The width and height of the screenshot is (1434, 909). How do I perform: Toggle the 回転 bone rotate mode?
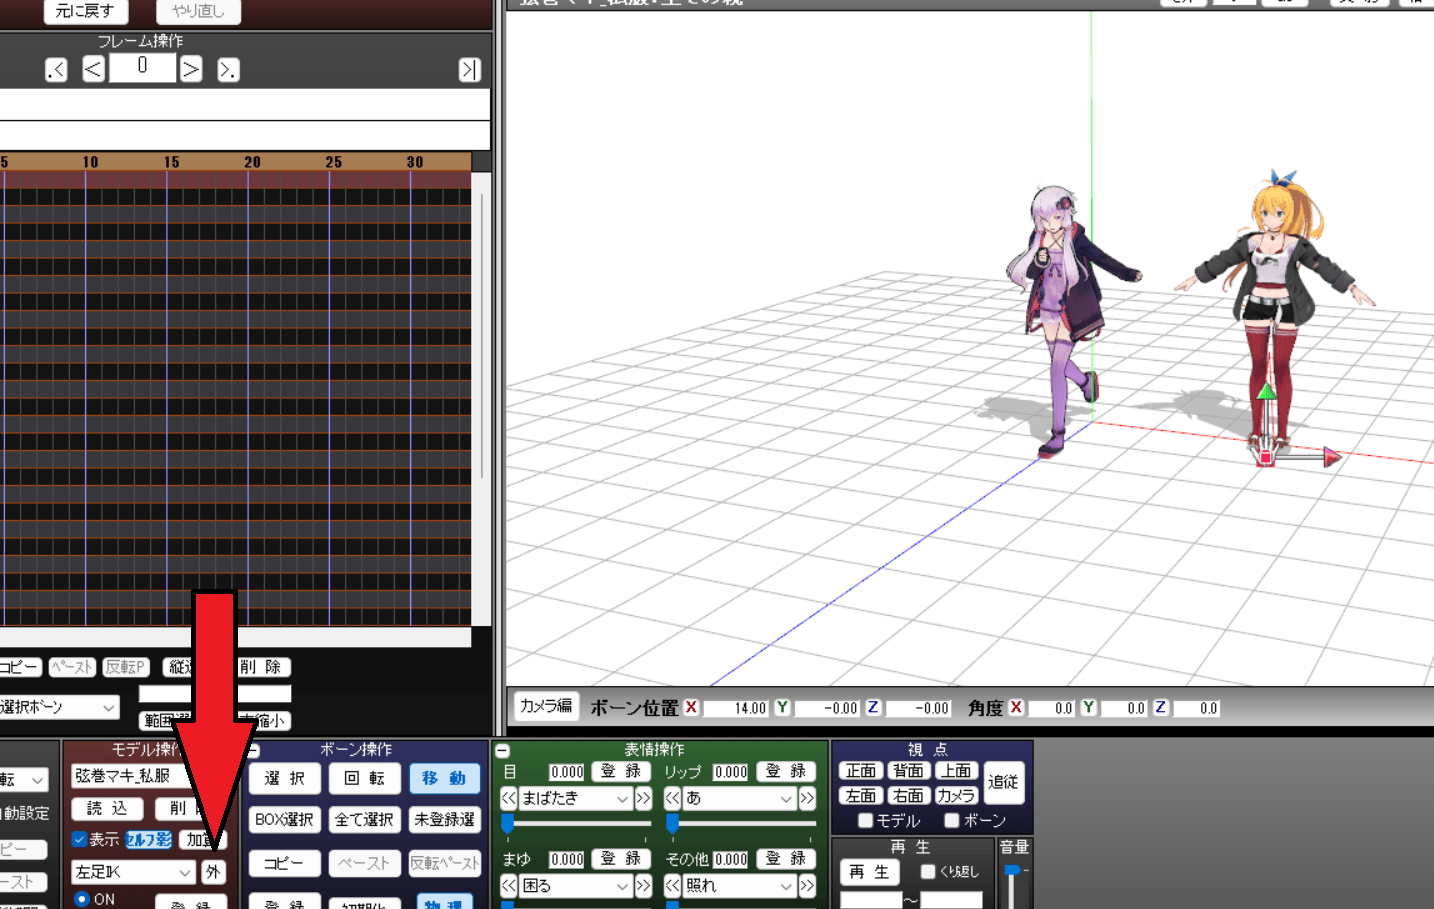coord(364,778)
